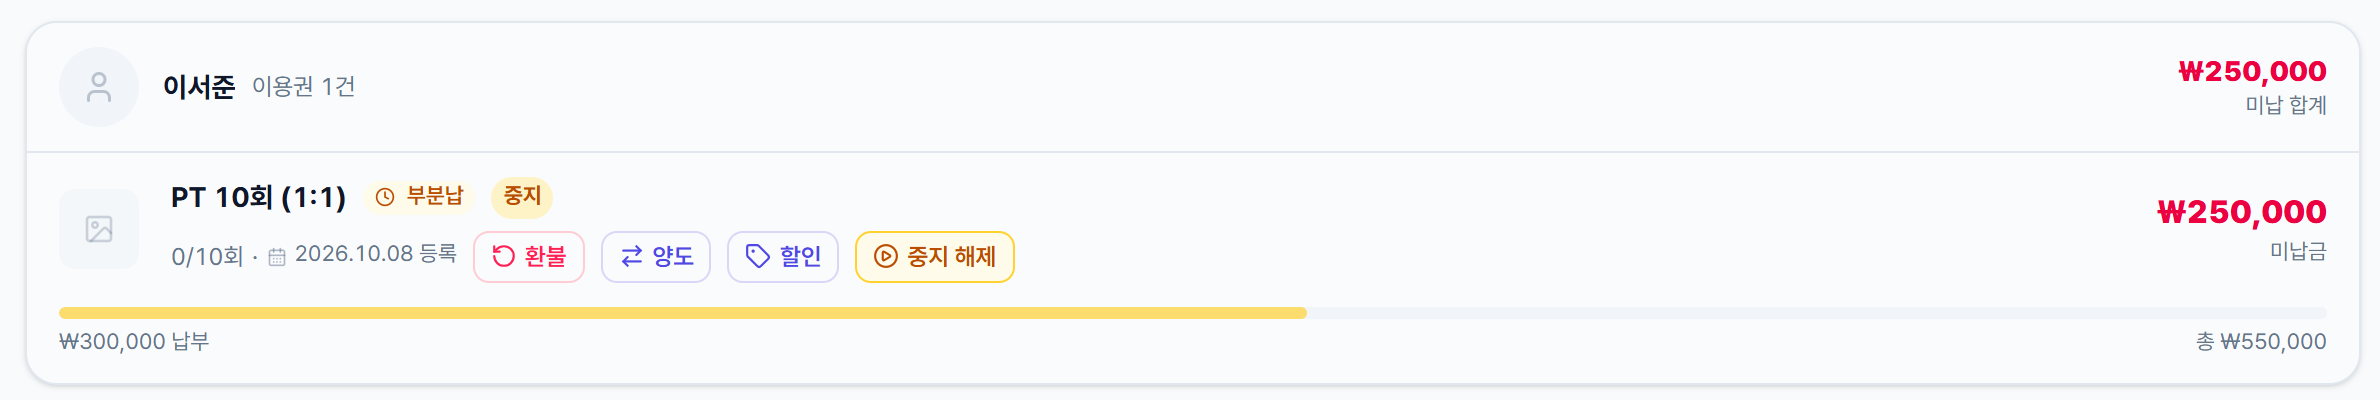Click the member avatar icon for 이서준
Viewport: 2380px width, 400px height.
[x=99, y=87]
